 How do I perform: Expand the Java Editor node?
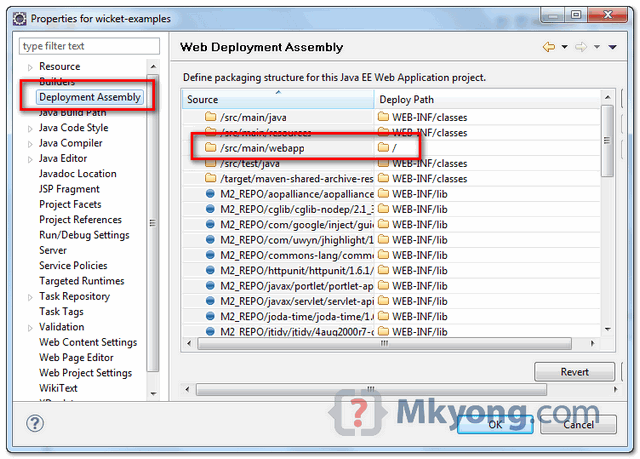point(30,159)
